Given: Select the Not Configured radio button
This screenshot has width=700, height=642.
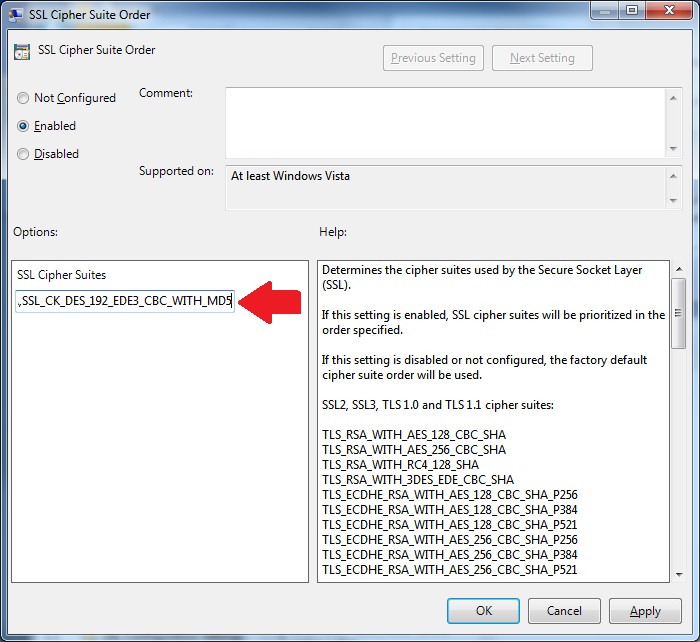Looking at the screenshot, I should 23,98.
